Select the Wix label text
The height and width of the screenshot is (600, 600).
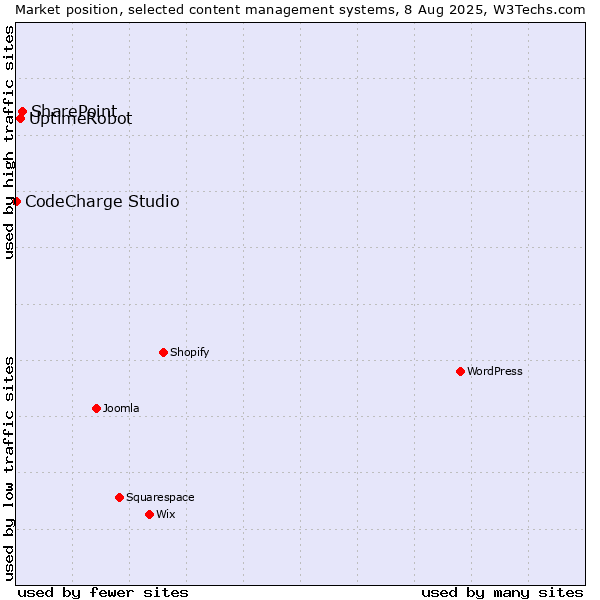point(166,514)
